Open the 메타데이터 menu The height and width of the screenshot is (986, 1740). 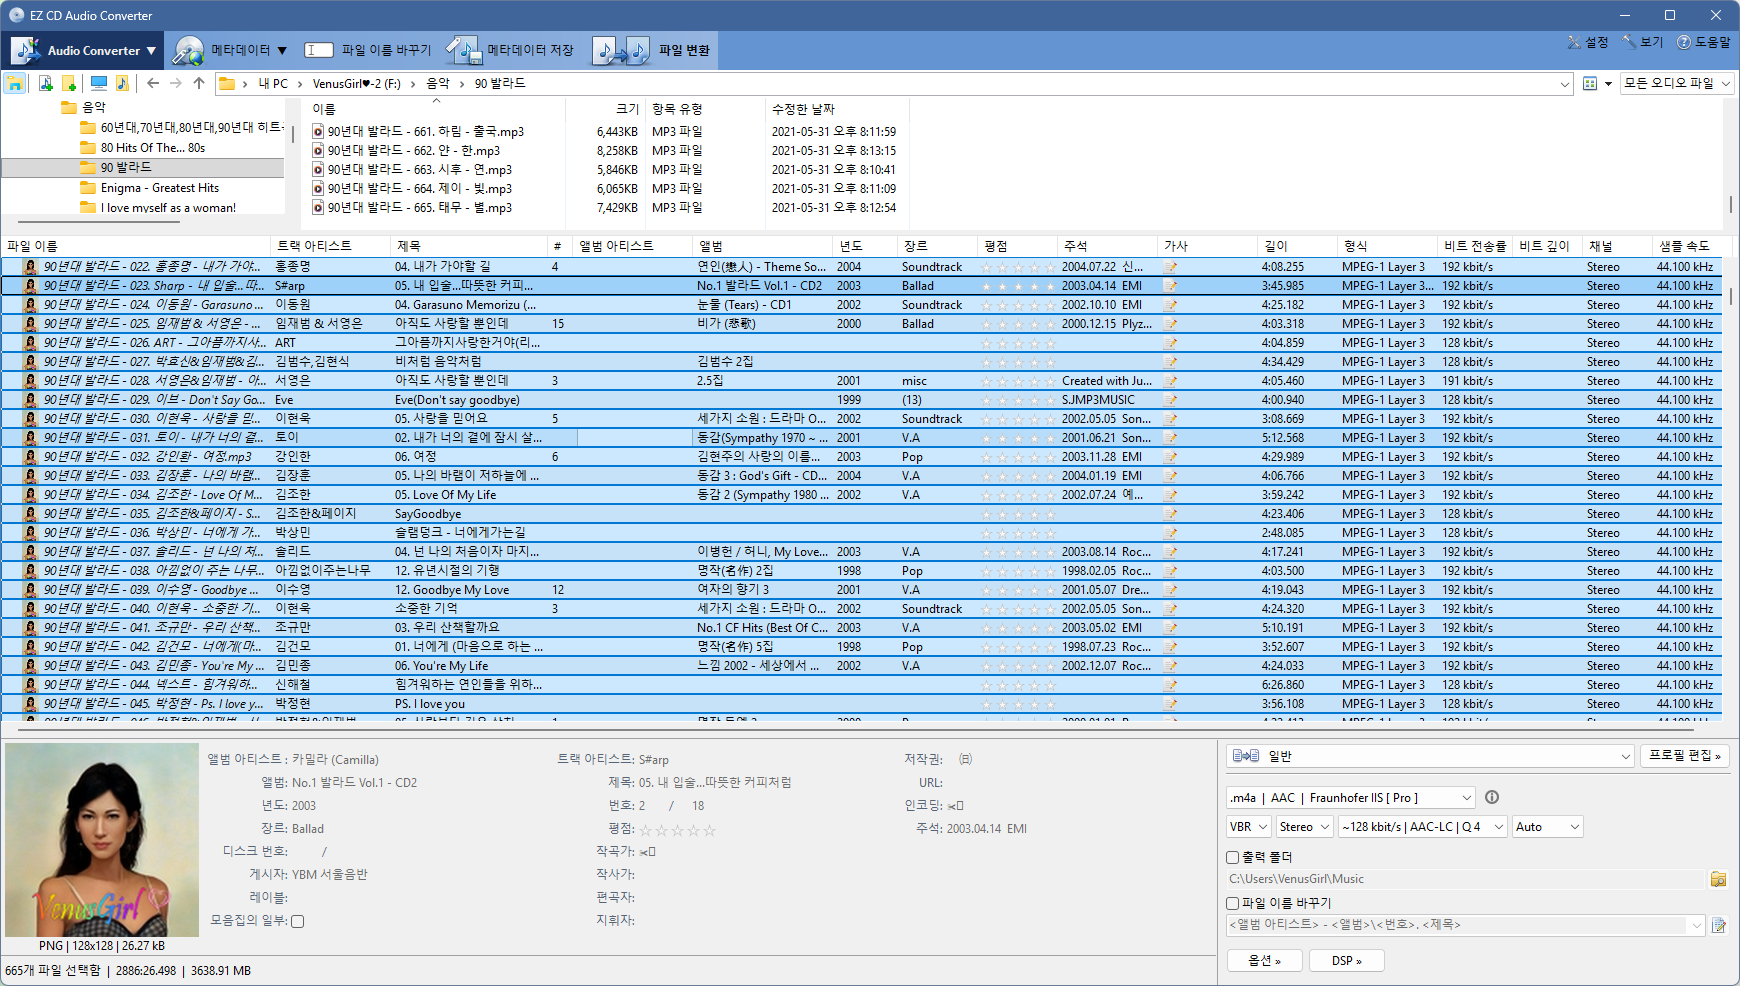coord(230,50)
